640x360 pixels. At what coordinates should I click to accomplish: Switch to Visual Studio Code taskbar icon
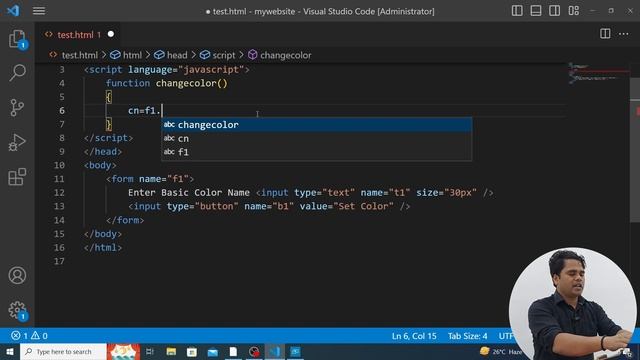pos(275,351)
